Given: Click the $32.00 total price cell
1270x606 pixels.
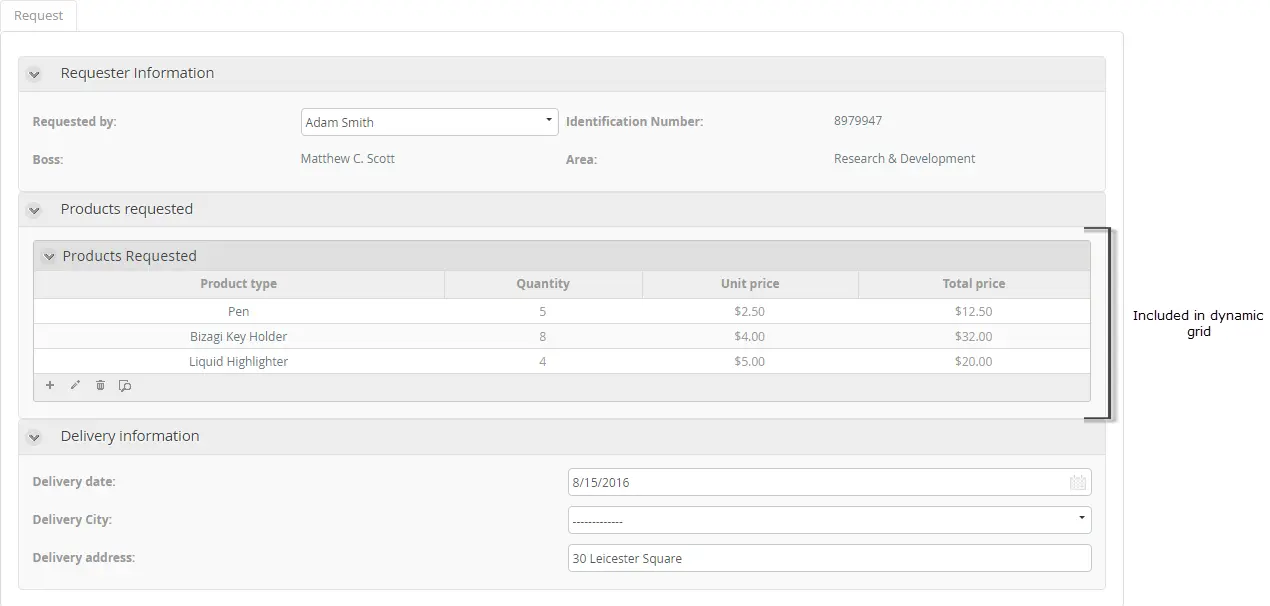Looking at the screenshot, I should click(x=974, y=336).
